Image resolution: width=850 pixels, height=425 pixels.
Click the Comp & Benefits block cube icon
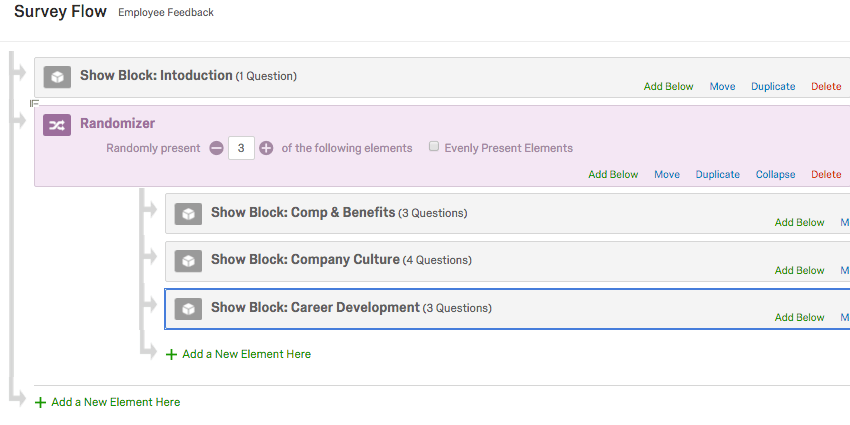tap(188, 213)
